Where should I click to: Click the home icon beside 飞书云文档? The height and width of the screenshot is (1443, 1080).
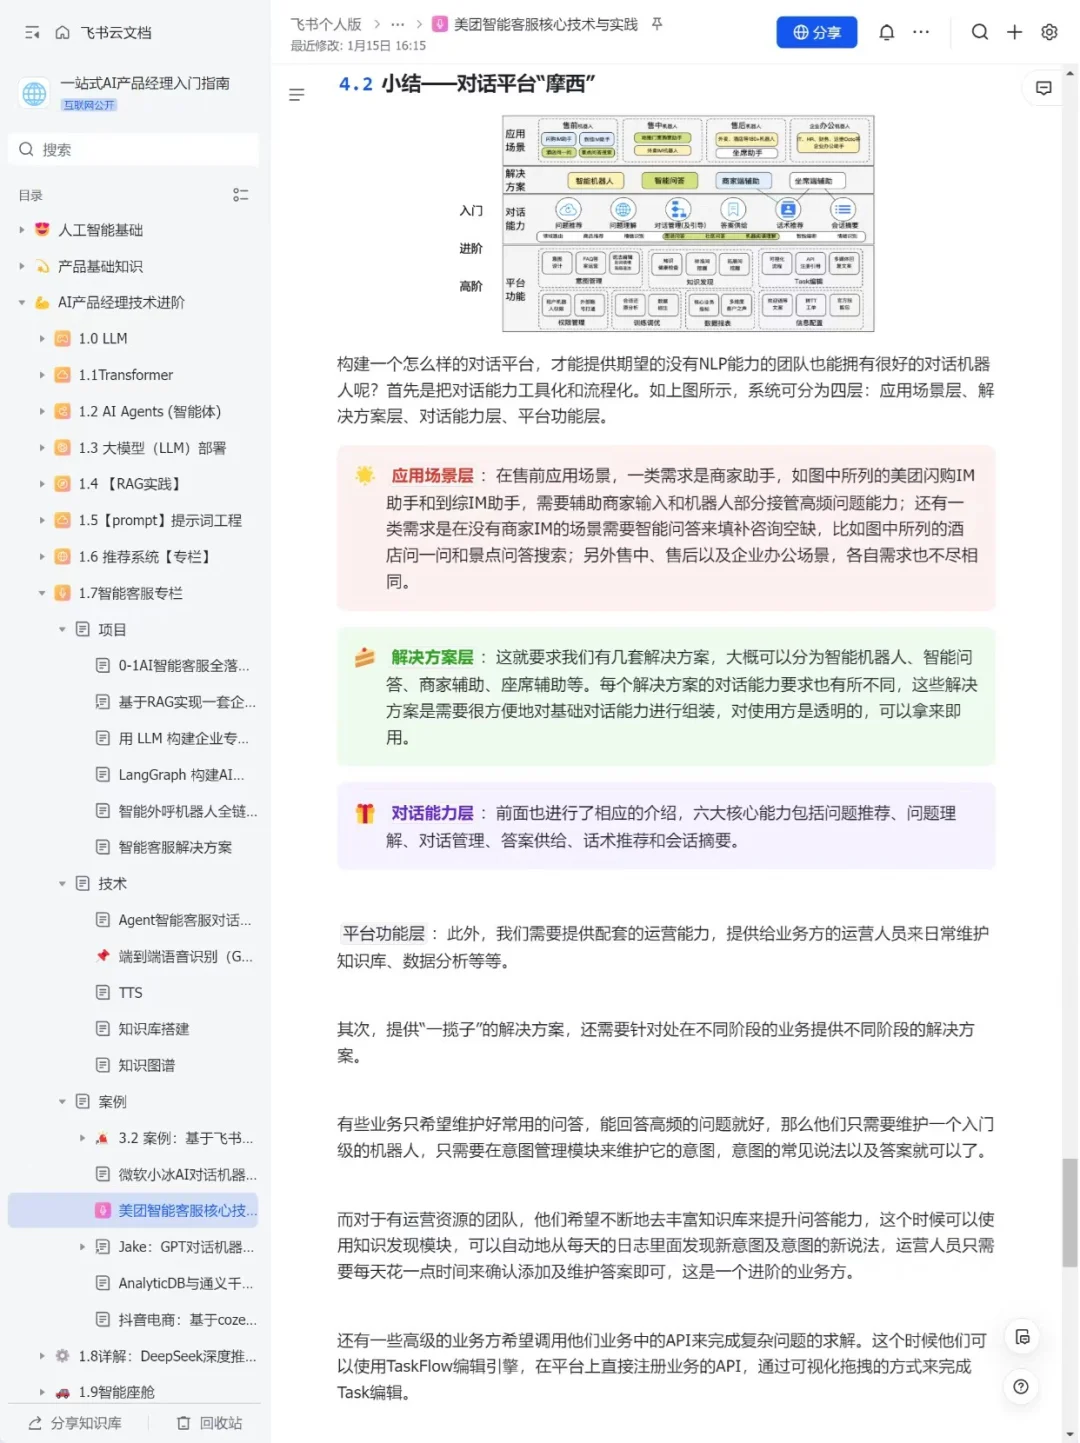pyautogui.click(x=62, y=33)
